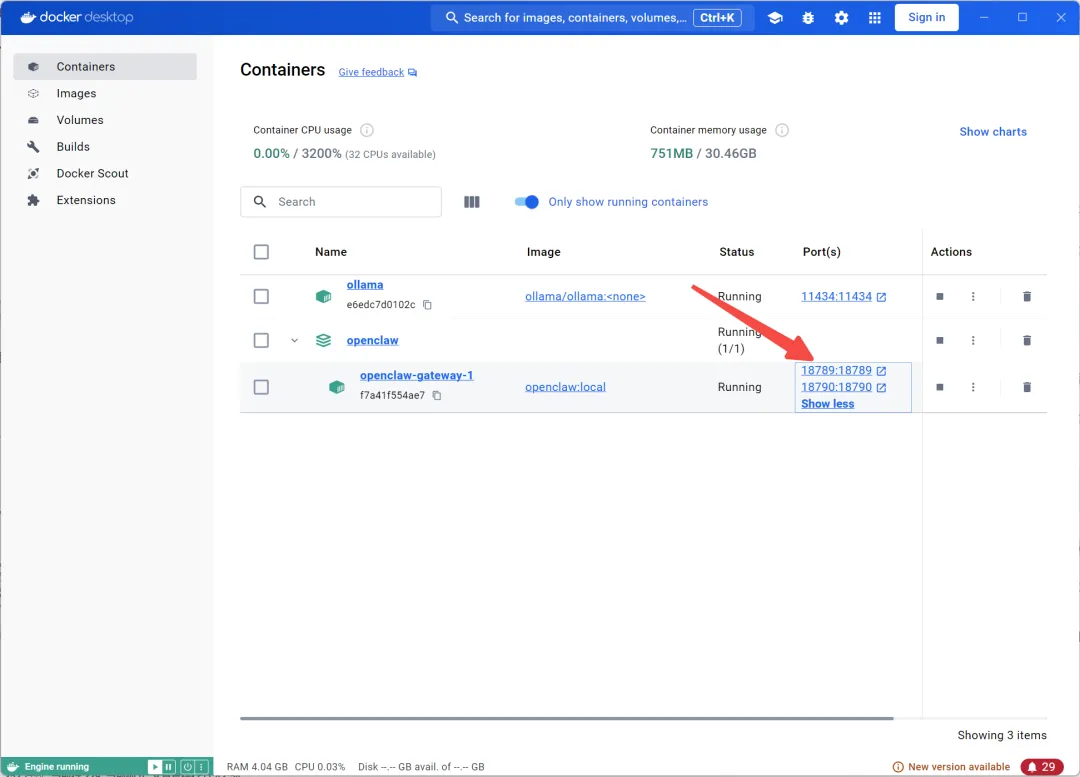Click New version available notice
Viewport: 1080px width, 777px height.
[x=951, y=767]
